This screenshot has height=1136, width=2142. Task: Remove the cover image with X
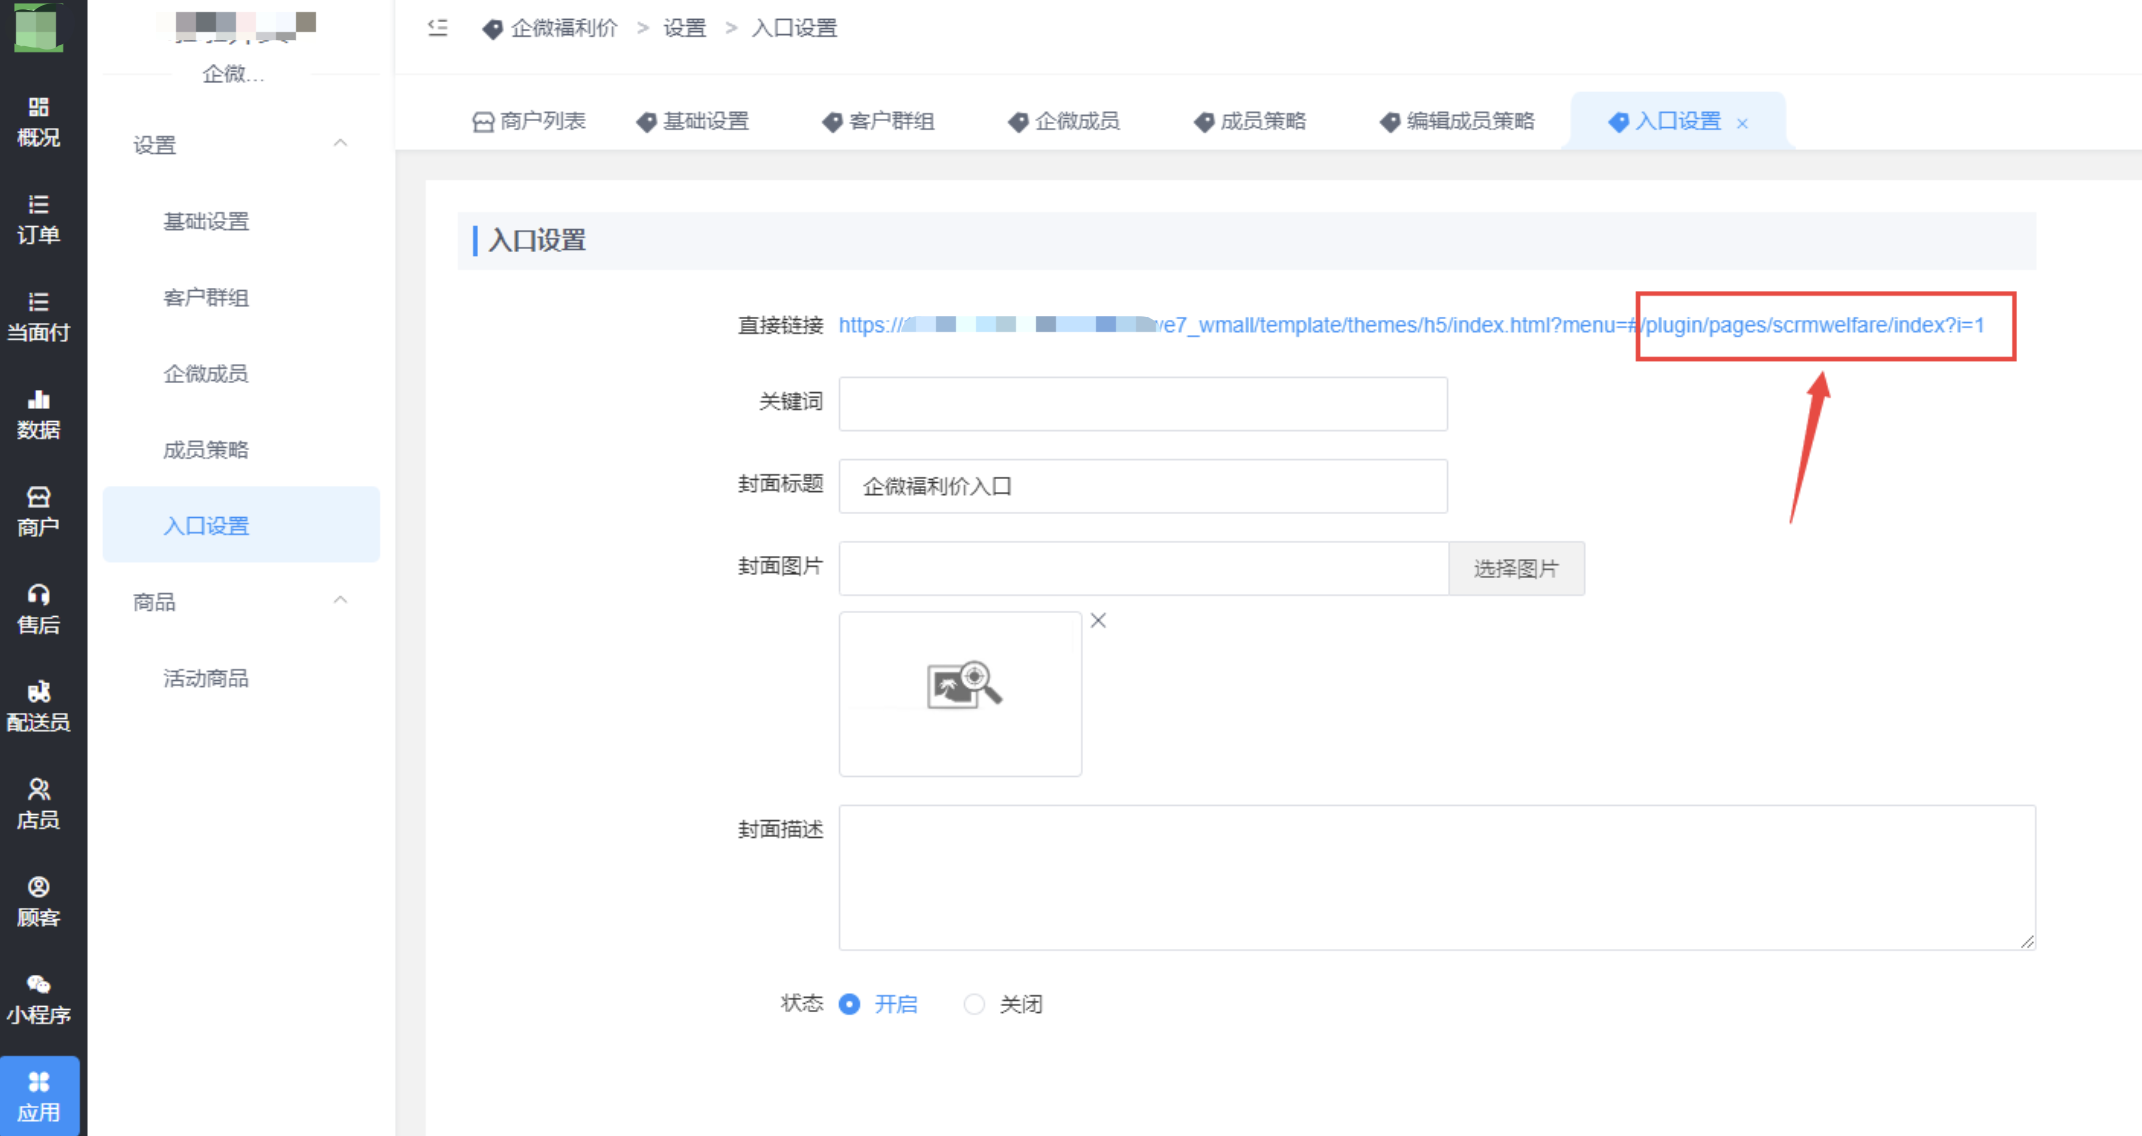click(1098, 621)
